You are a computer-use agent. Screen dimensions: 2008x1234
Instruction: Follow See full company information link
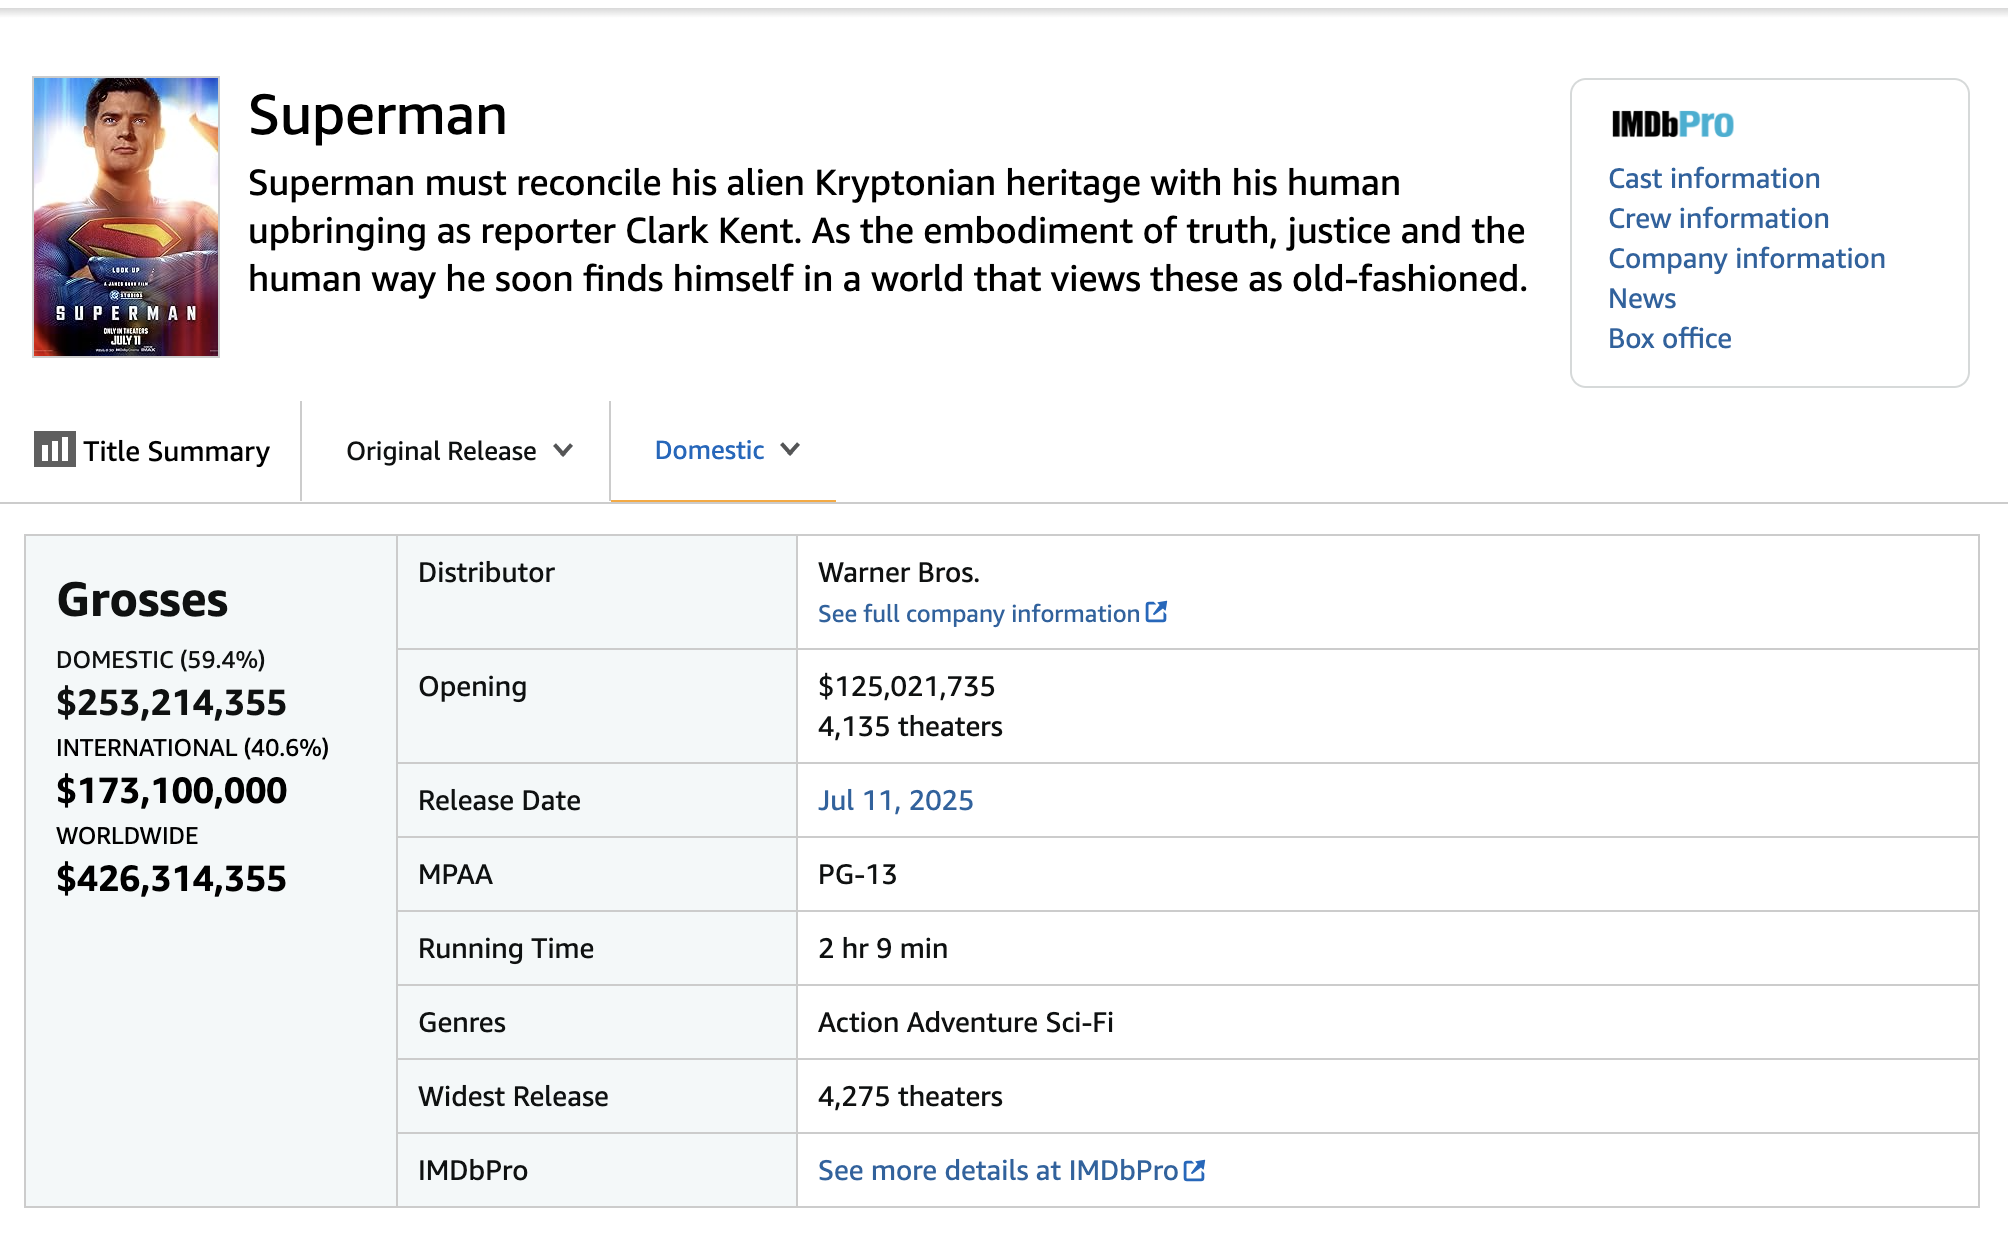[x=979, y=613]
